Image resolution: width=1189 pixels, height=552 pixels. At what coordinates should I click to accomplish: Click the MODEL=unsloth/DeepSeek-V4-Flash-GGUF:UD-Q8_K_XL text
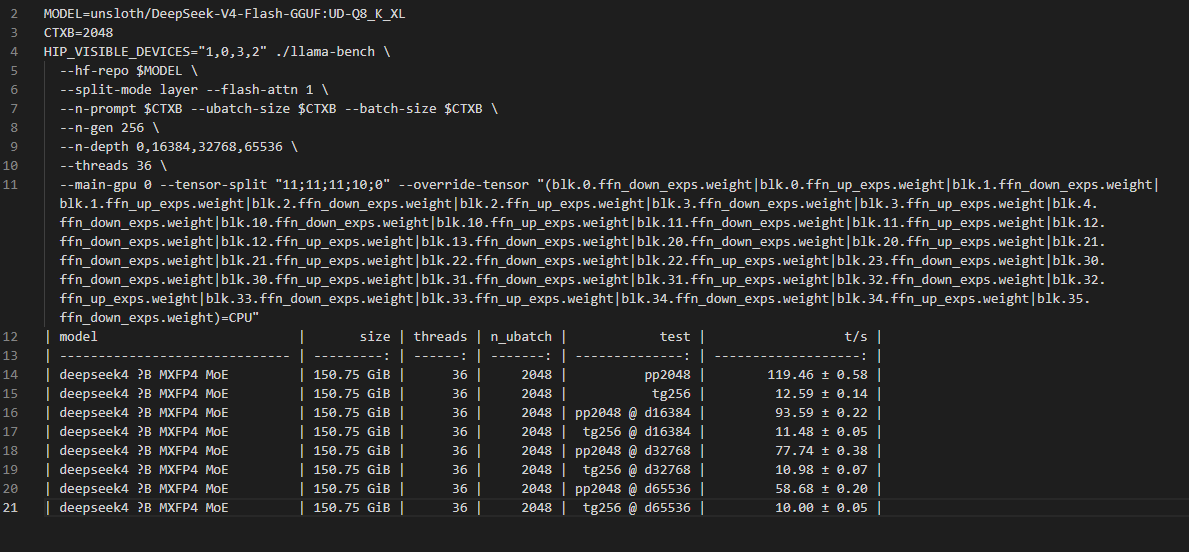[224, 14]
